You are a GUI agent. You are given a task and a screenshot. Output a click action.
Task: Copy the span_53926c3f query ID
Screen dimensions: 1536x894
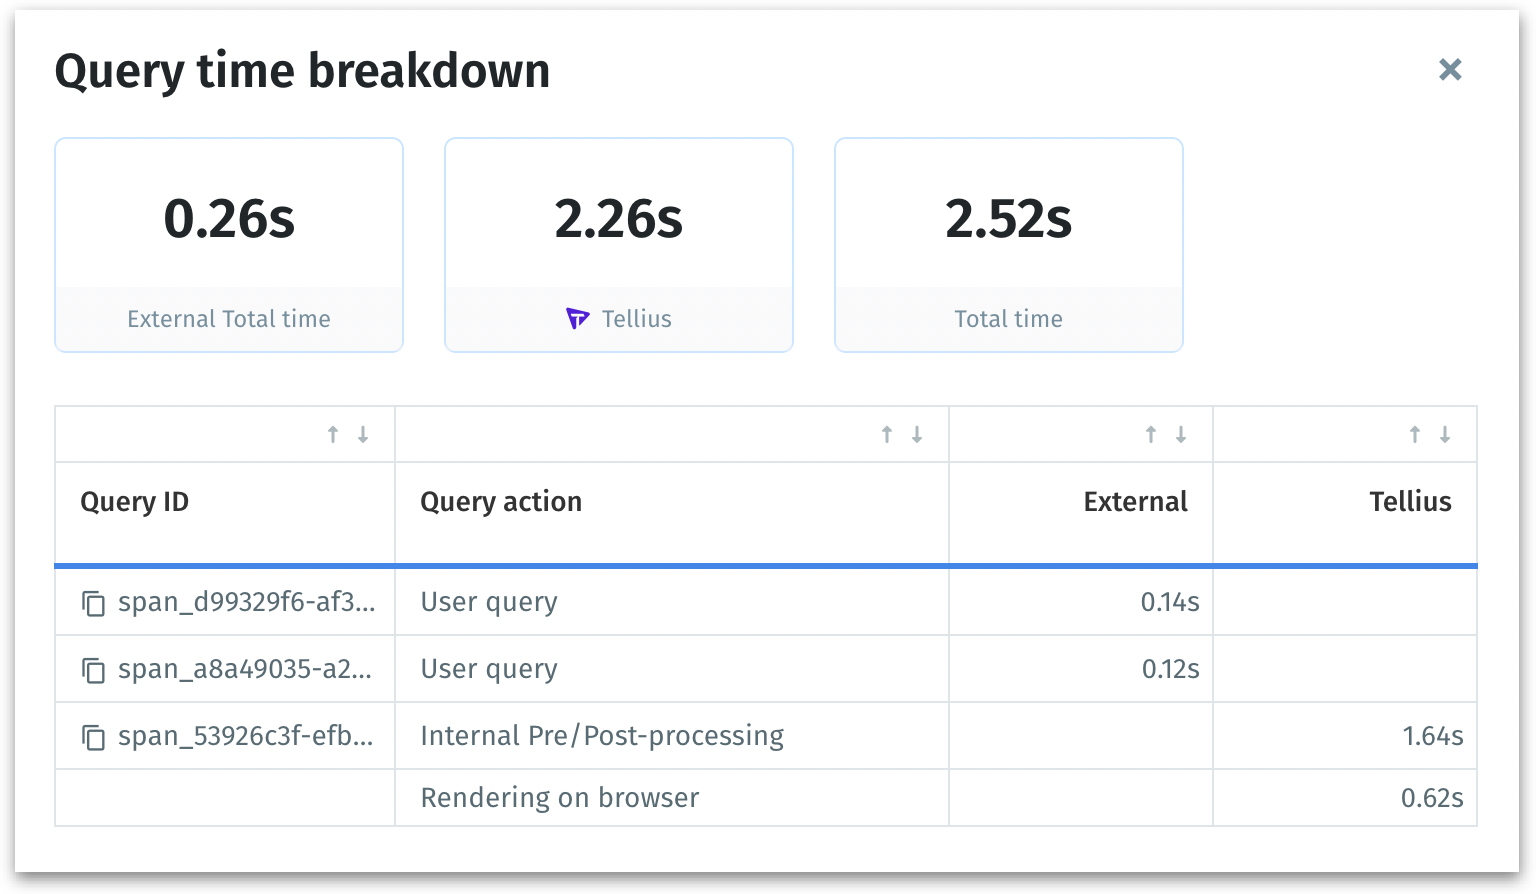coord(93,737)
